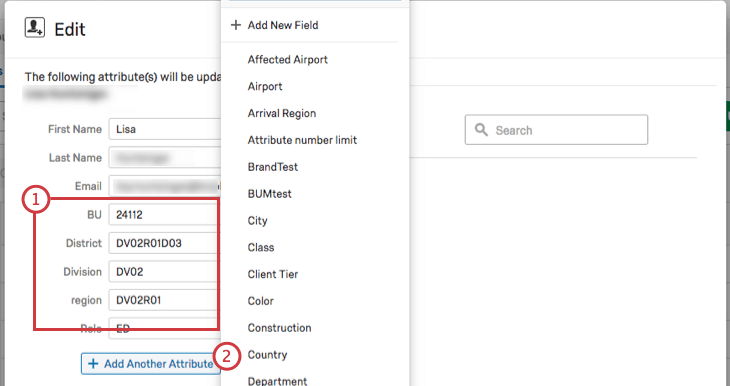
Task: Choose Airport from the field list
Action: 265,87
